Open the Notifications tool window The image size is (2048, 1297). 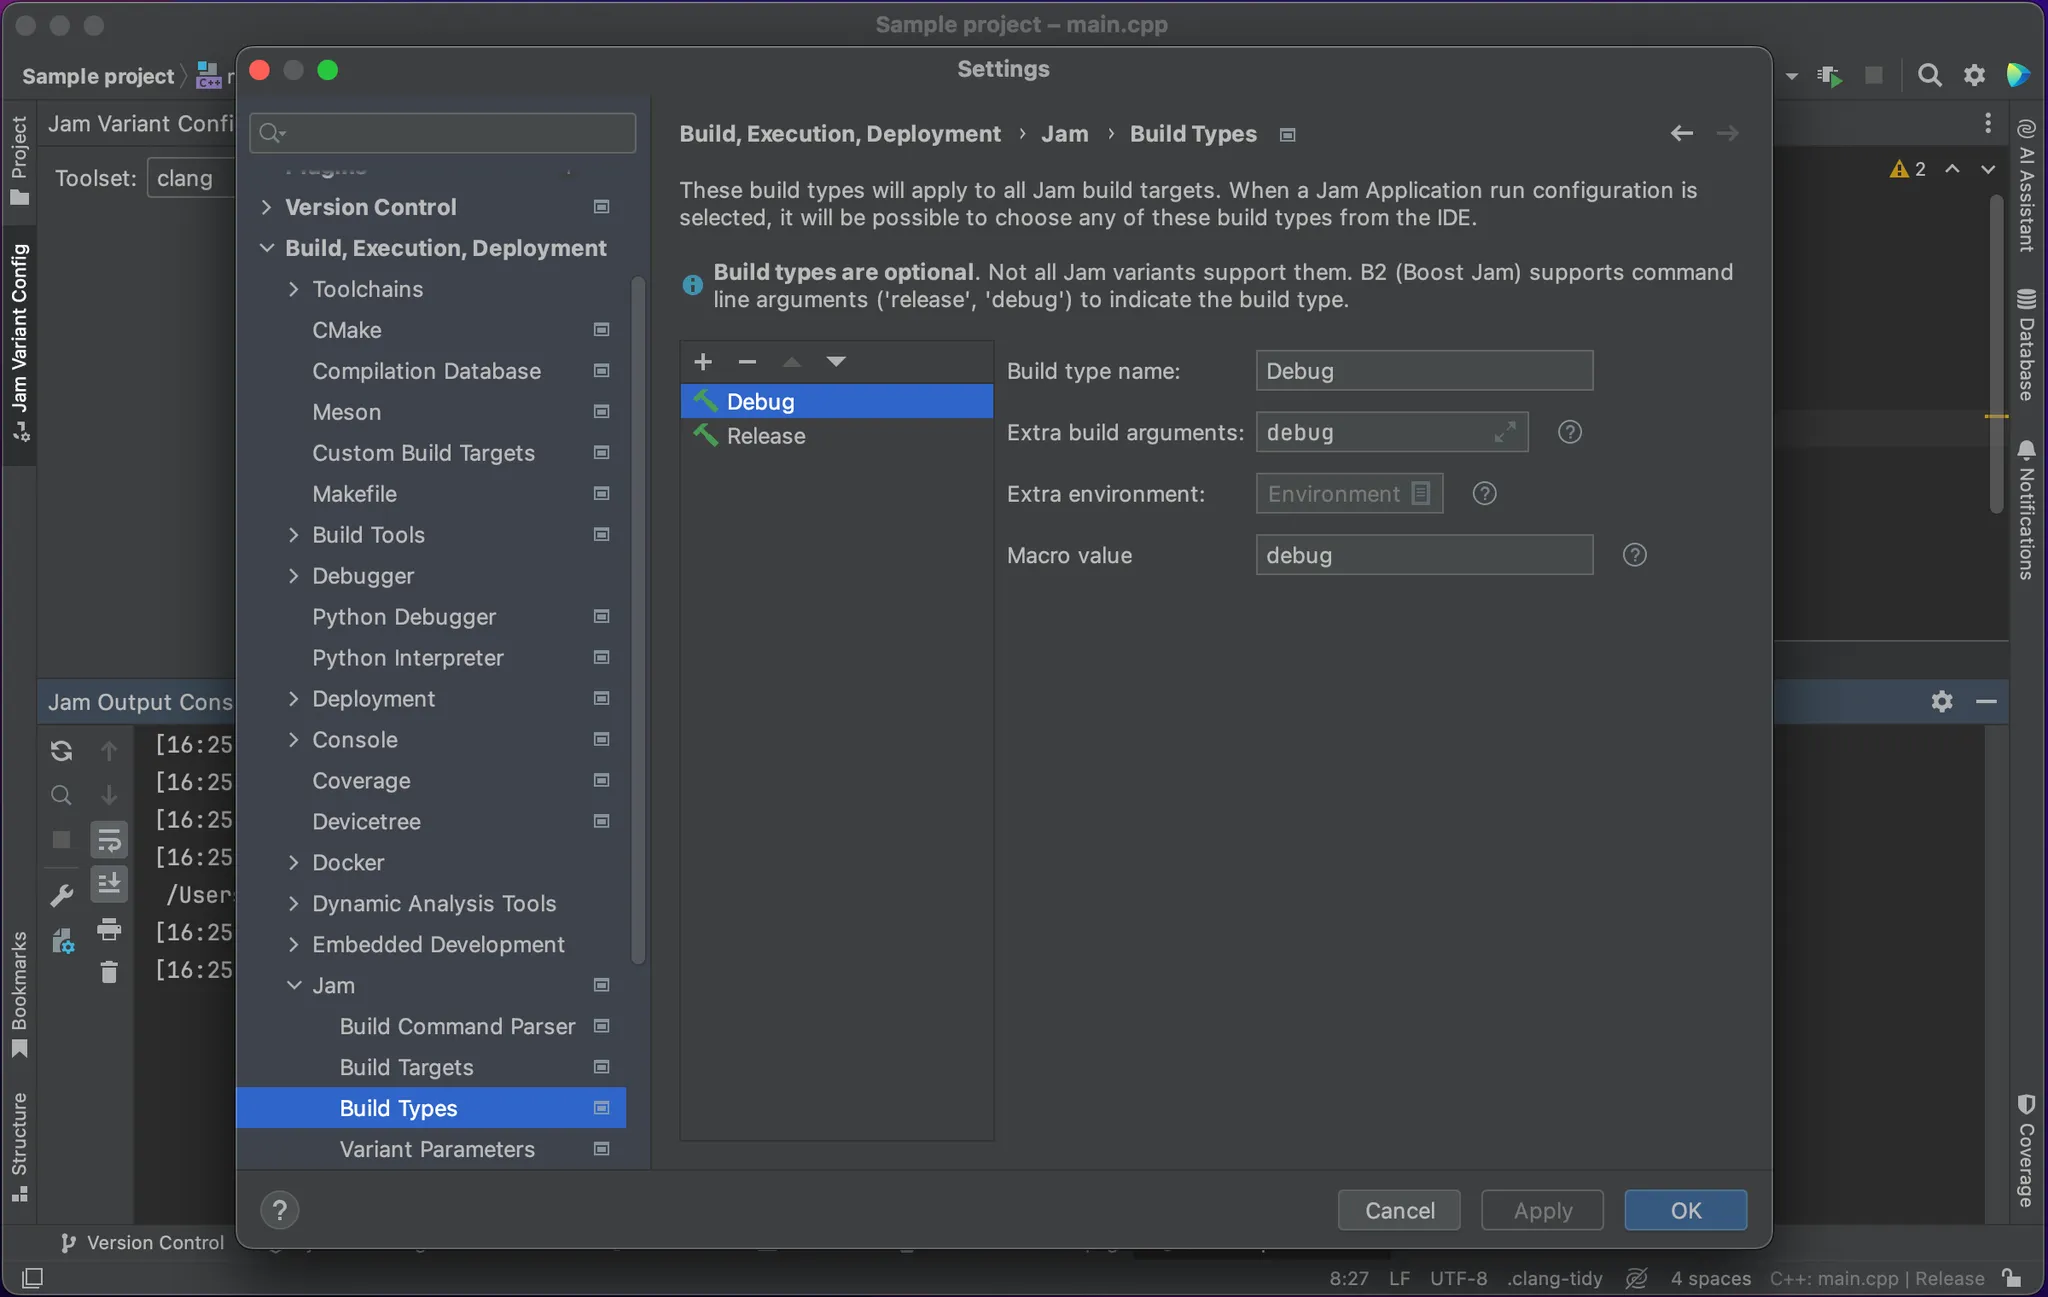tap(2027, 510)
